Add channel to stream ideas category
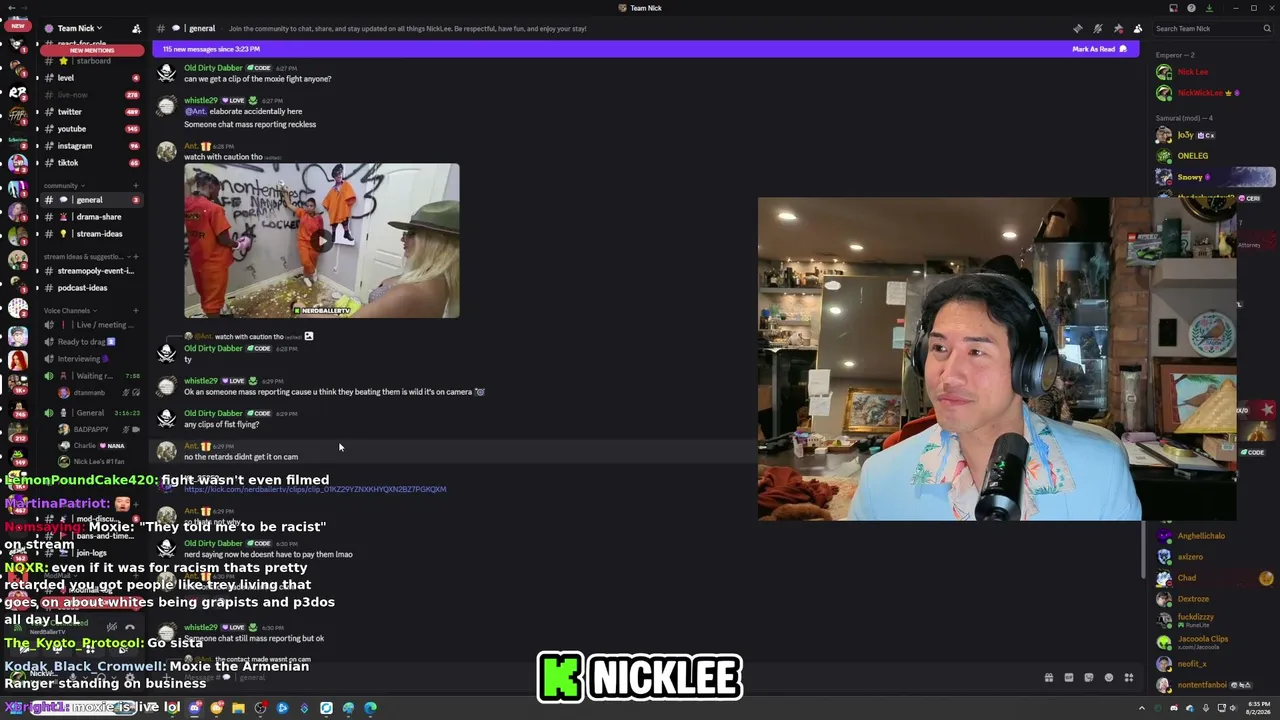1280x720 pixels. [x=137, y=257]
